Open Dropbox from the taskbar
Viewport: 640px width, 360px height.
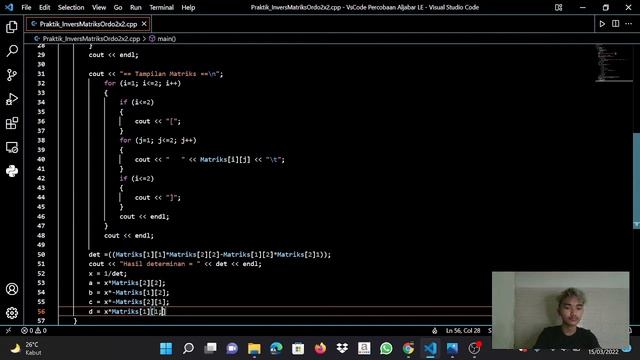coord(342,348)
